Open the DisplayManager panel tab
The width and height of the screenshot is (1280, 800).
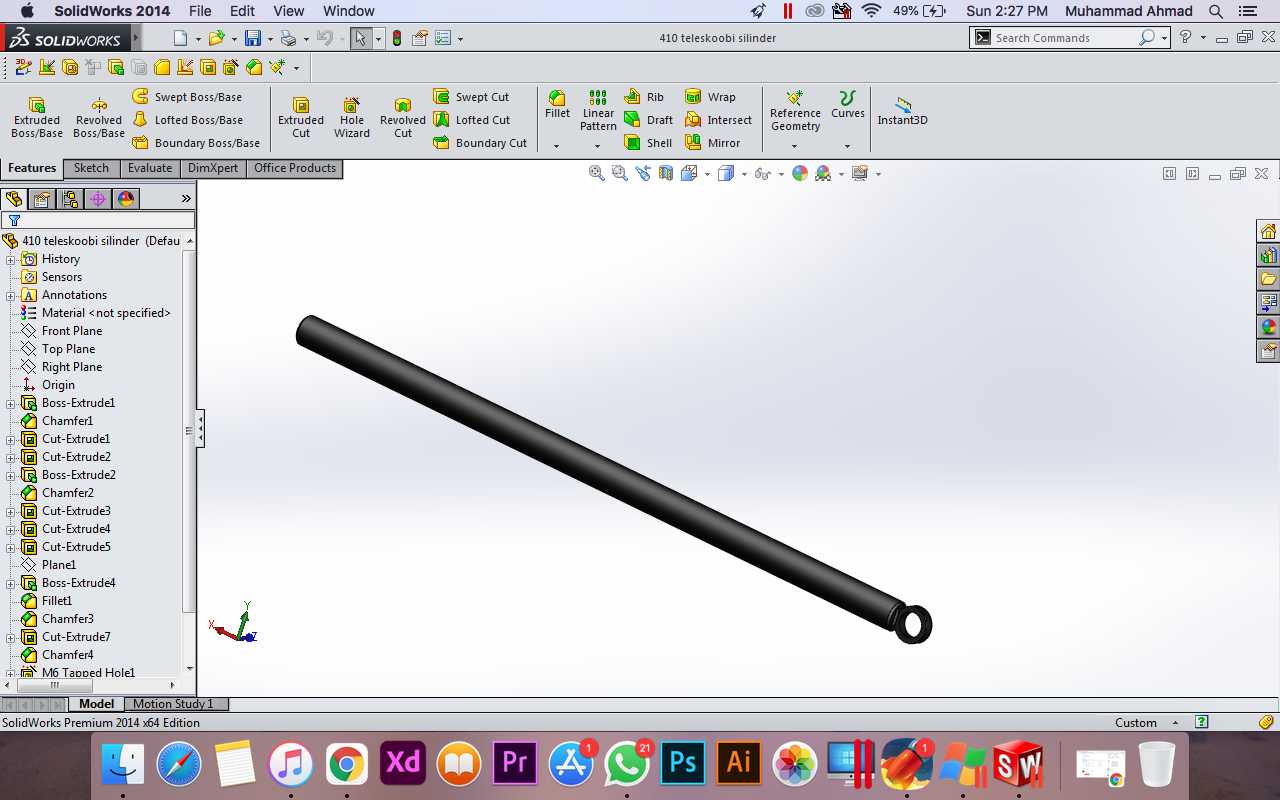coord(126,199)
